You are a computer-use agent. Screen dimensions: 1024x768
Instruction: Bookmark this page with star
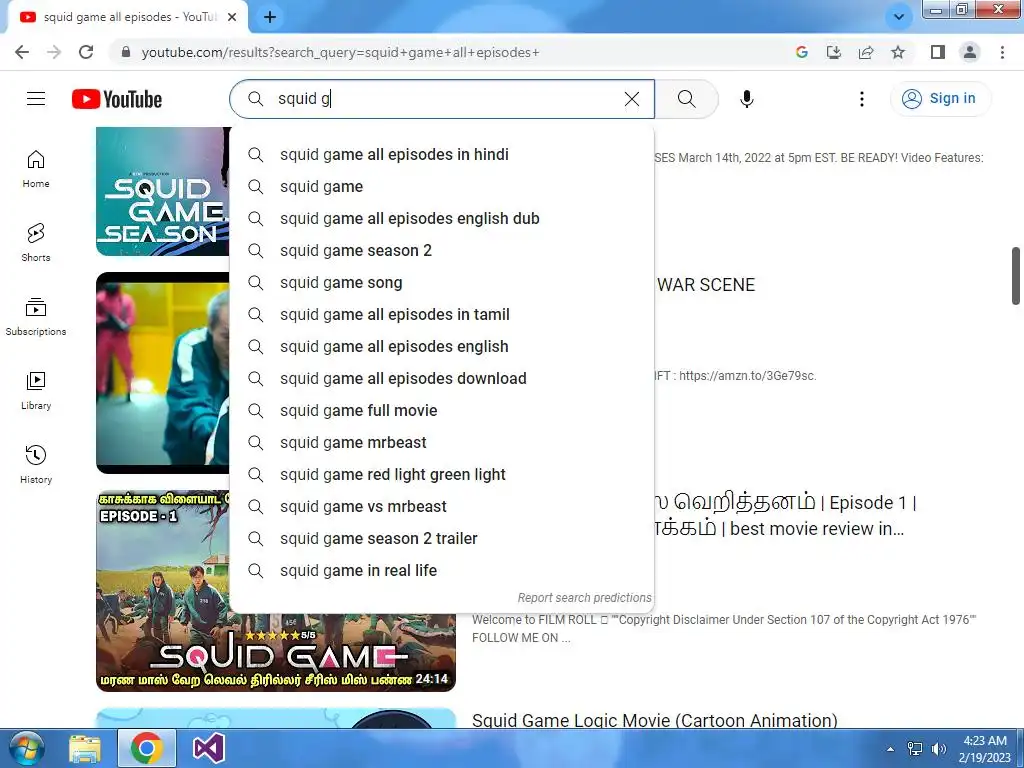tap(898, 52)
